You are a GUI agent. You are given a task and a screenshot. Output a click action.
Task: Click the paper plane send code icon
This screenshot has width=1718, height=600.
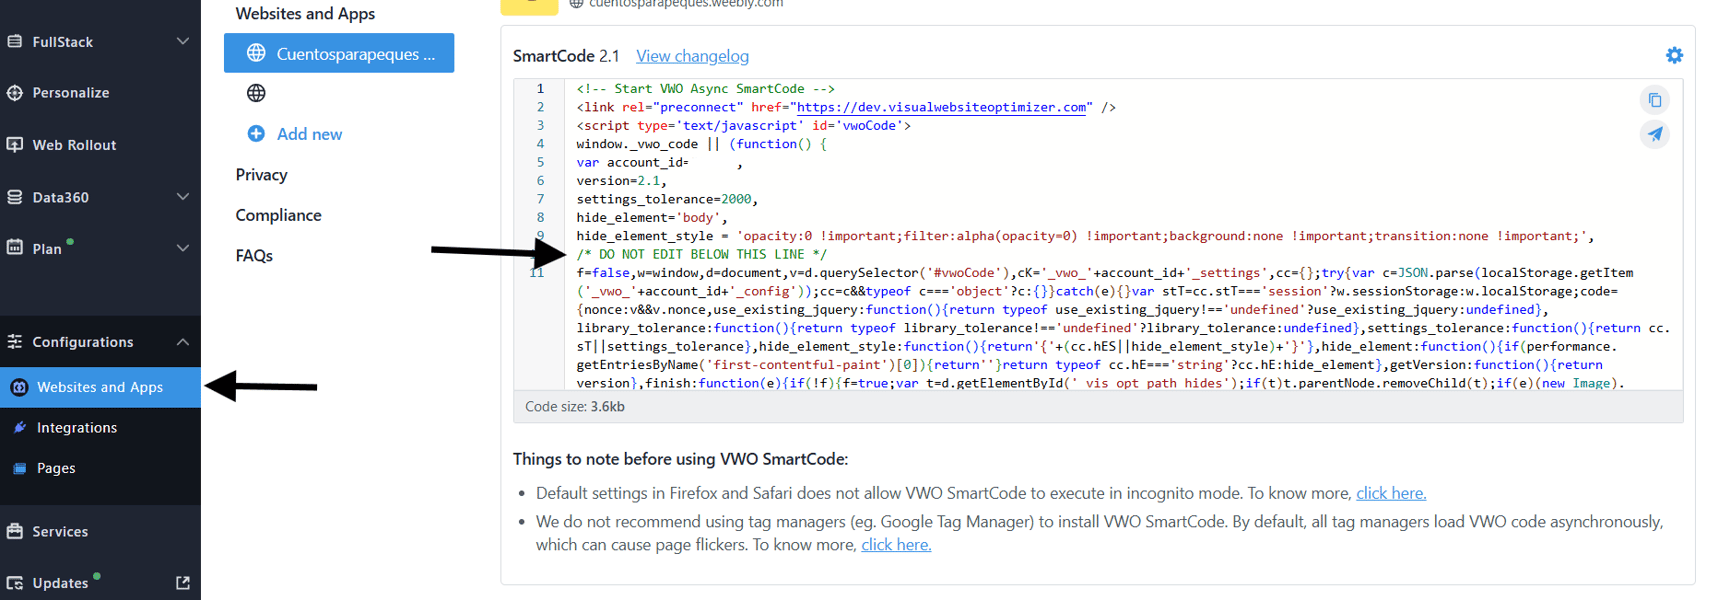(x=1654, y=134)
